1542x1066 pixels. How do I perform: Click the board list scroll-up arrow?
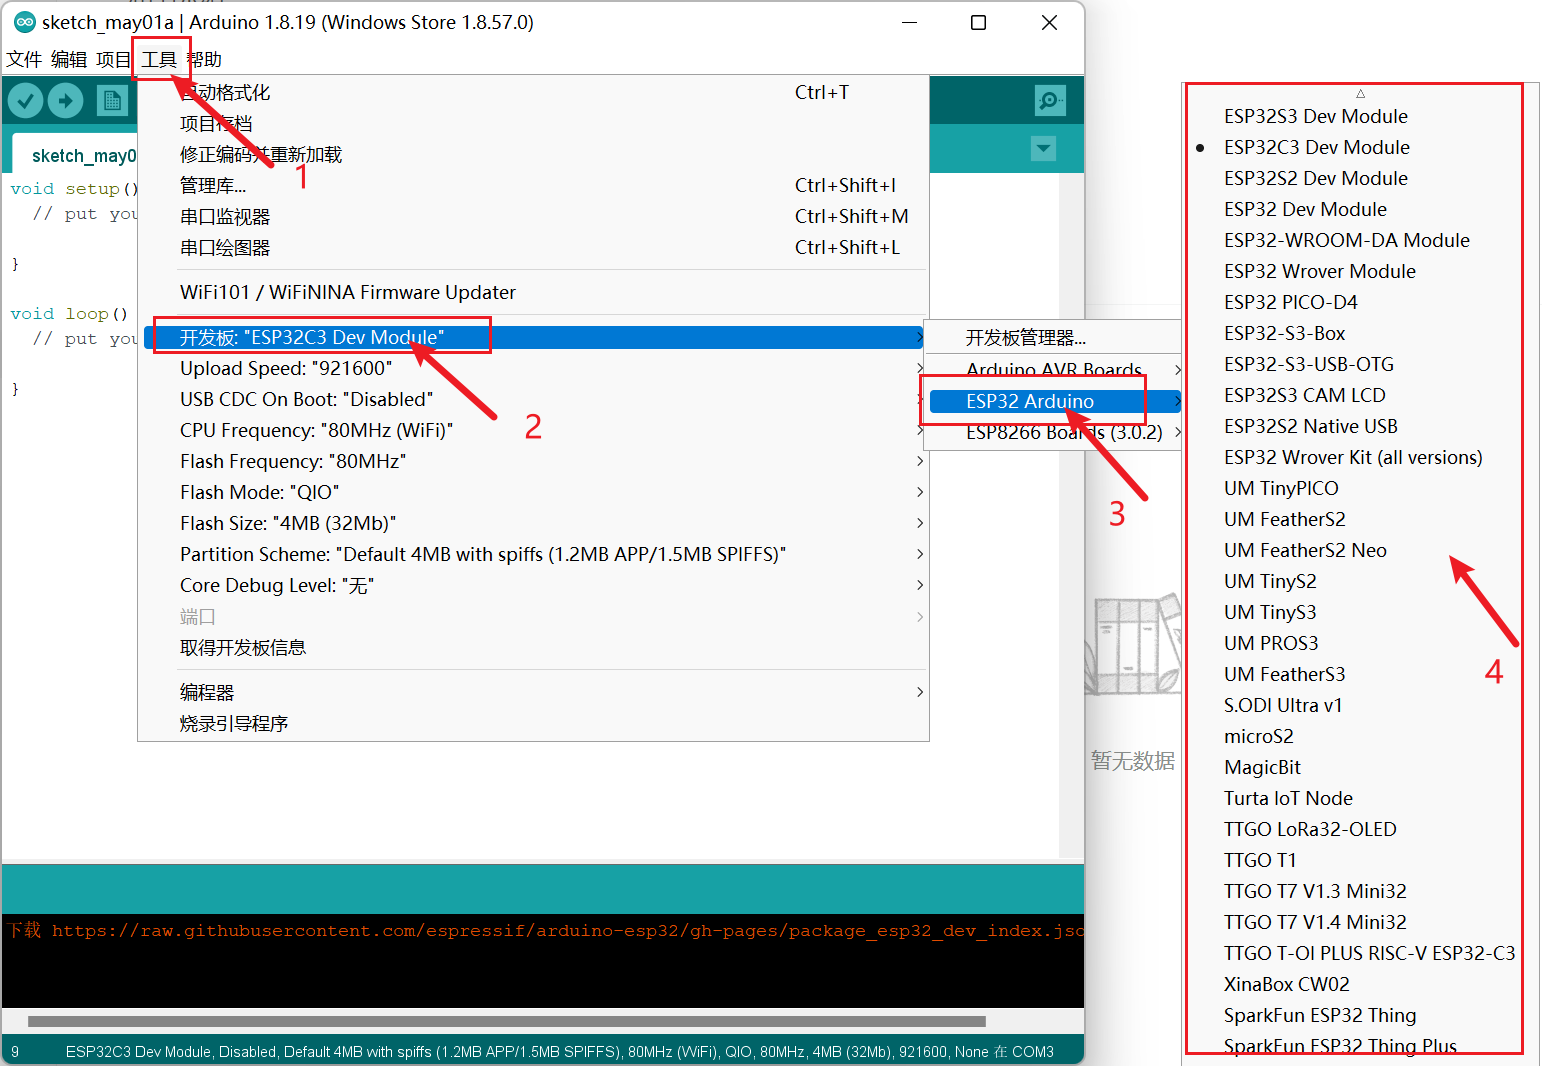point(1360,93)
